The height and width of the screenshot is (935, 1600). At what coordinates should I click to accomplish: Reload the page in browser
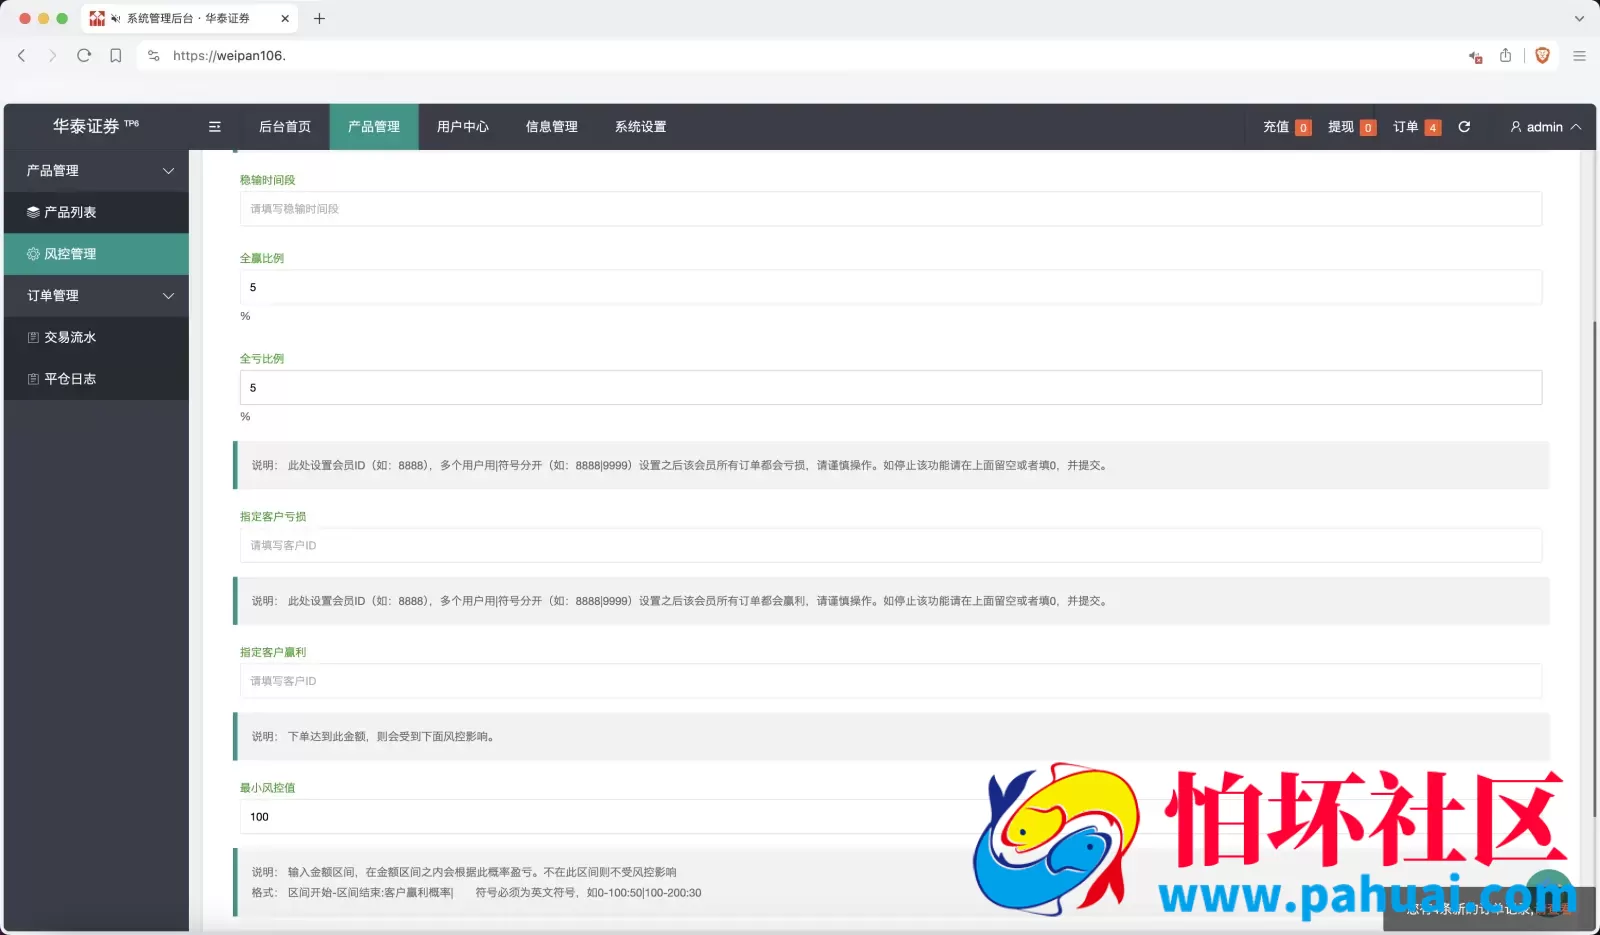pos(84,56)
